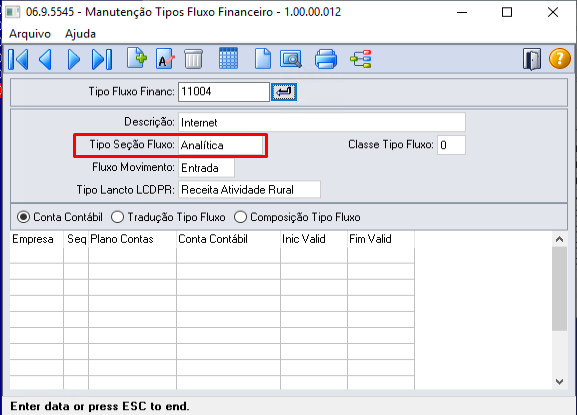Open the Ajuda menu
The height and width of the screenshot is (415, 577).
[x=80, y=34]
